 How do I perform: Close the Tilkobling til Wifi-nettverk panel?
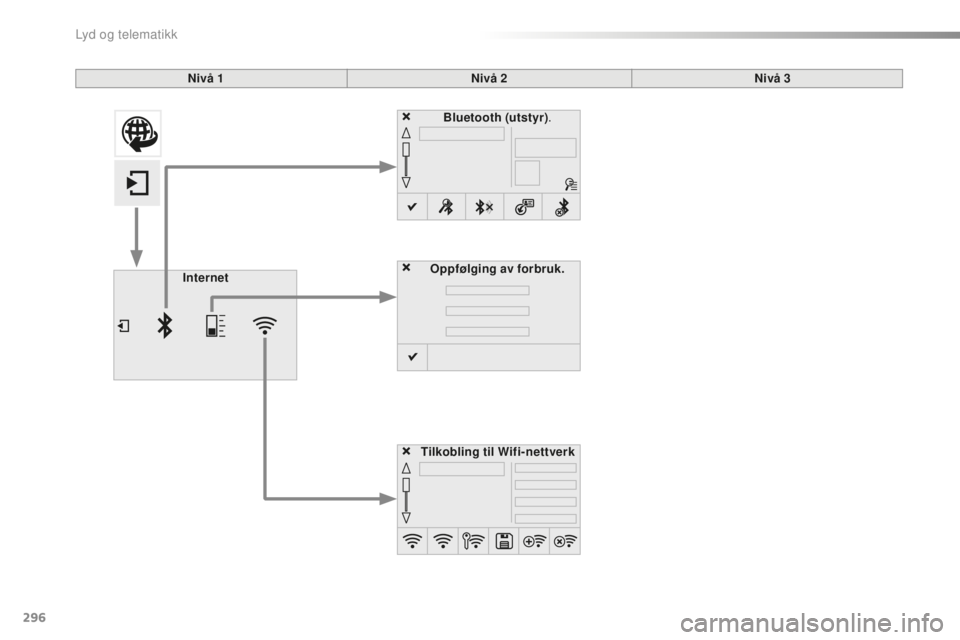(407, 451)
